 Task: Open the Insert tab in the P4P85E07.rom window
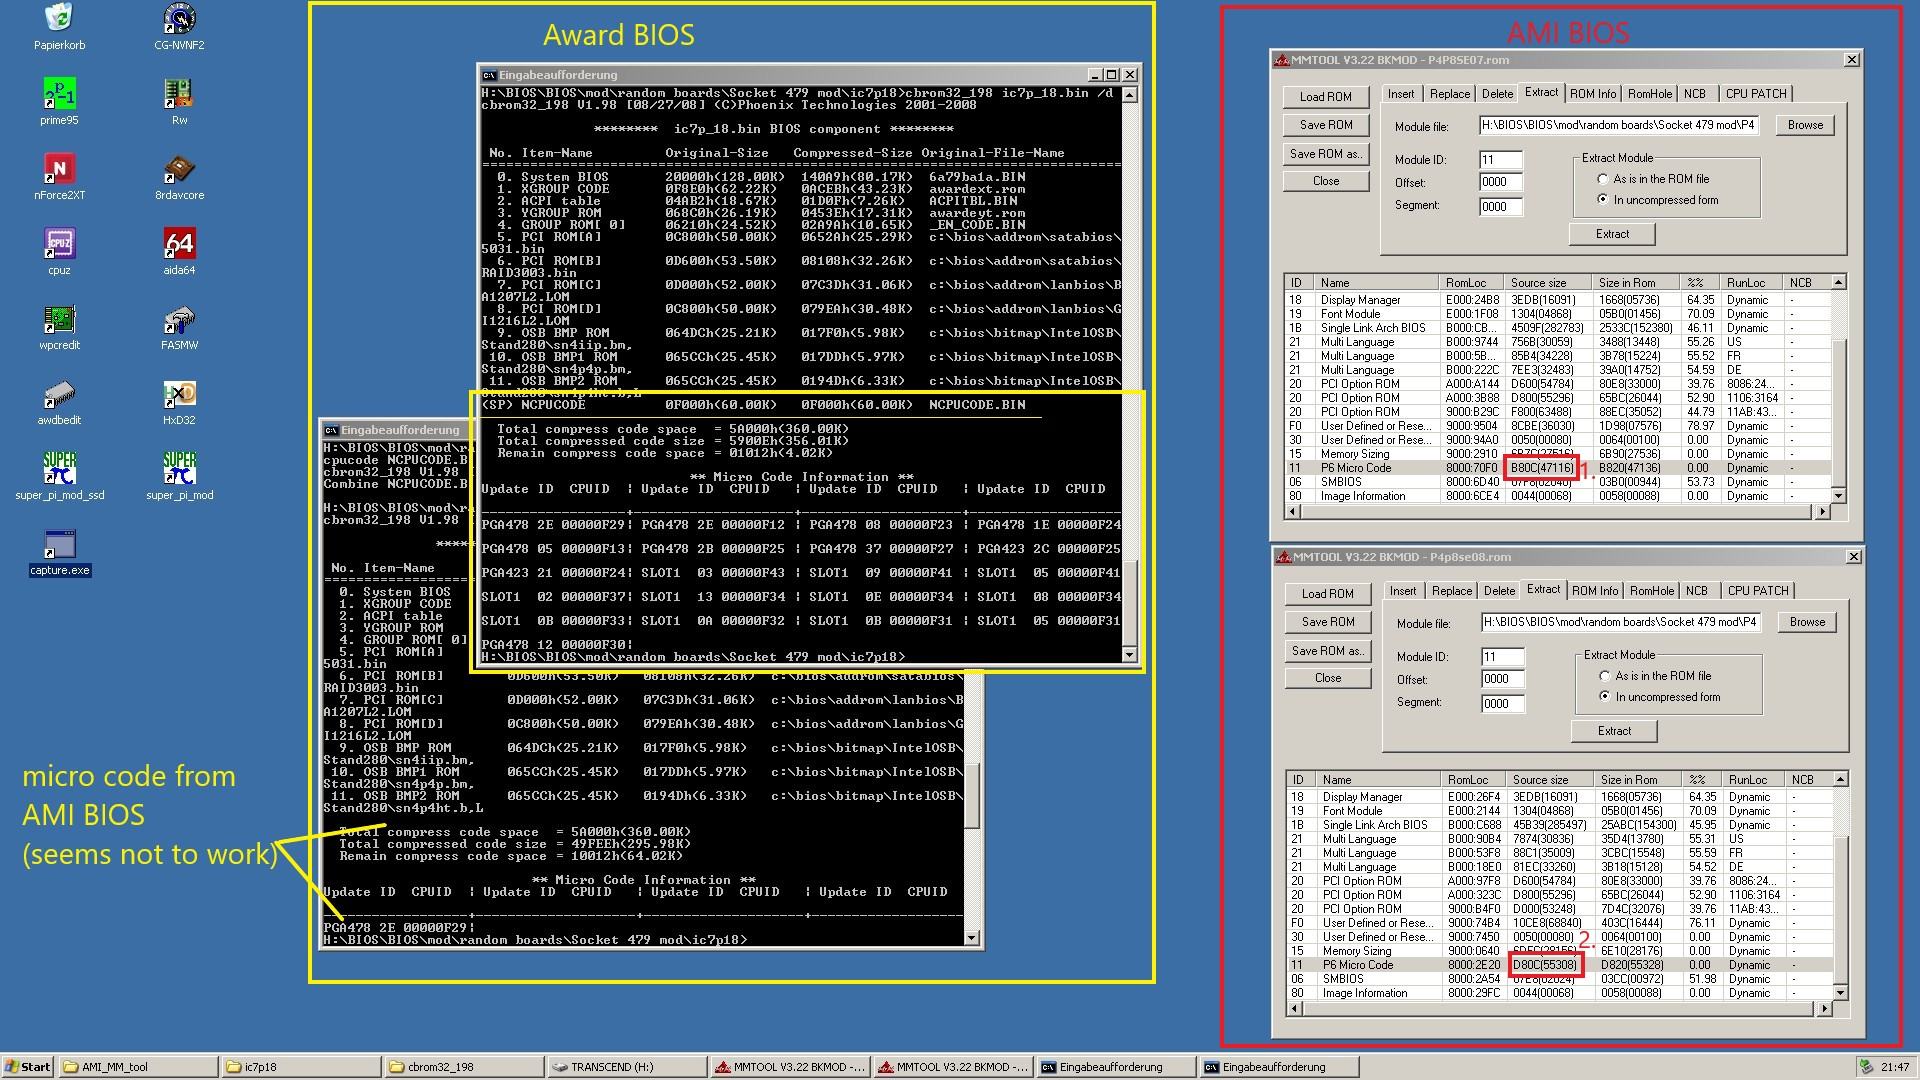[1401, 94]
